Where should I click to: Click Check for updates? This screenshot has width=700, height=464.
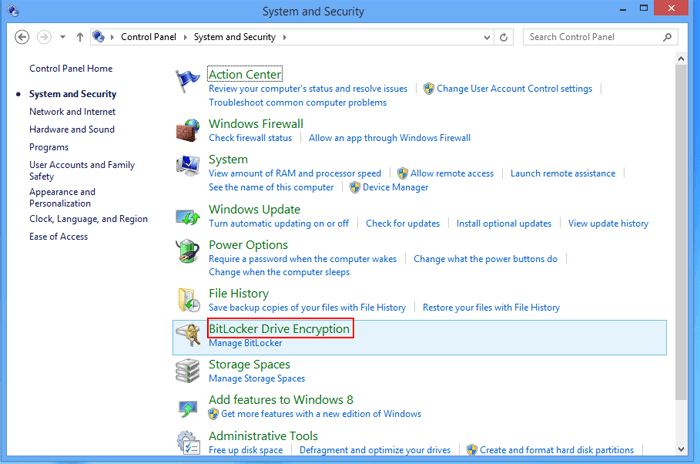point(403,224)
